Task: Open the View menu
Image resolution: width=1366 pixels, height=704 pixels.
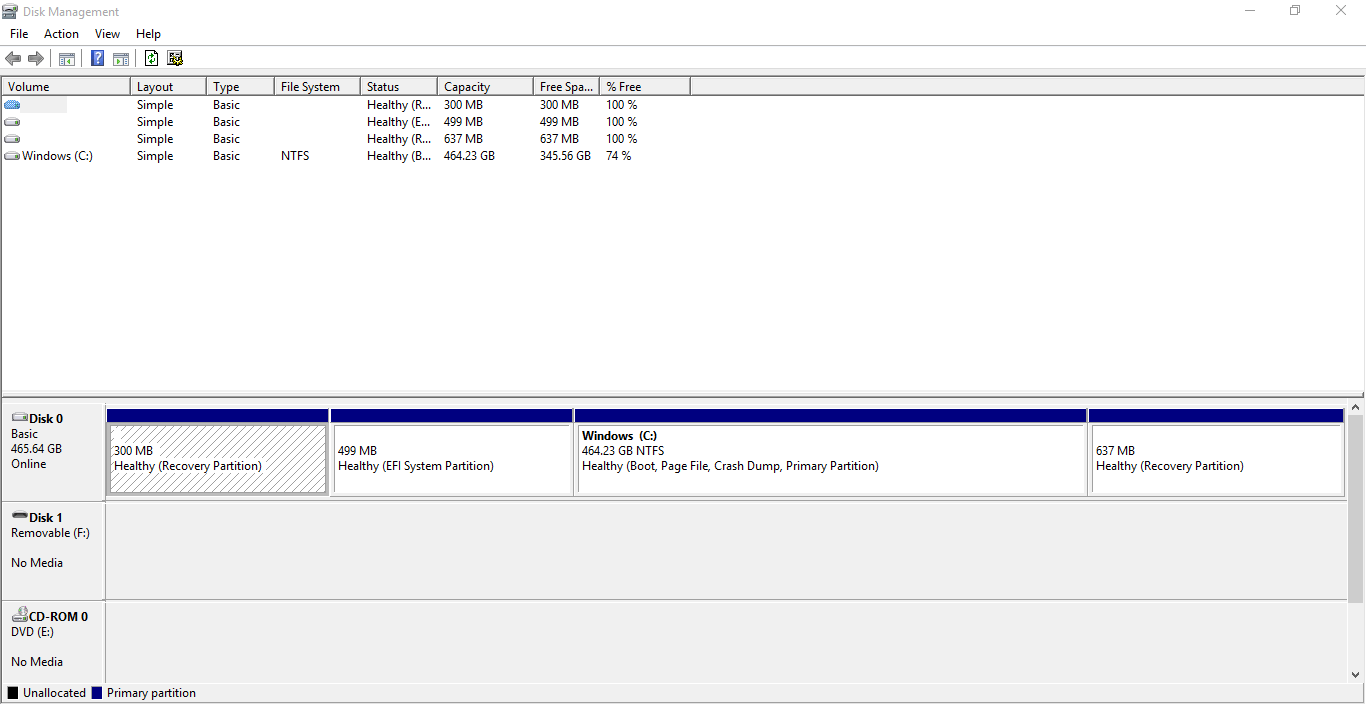Action: pos(107,34)
